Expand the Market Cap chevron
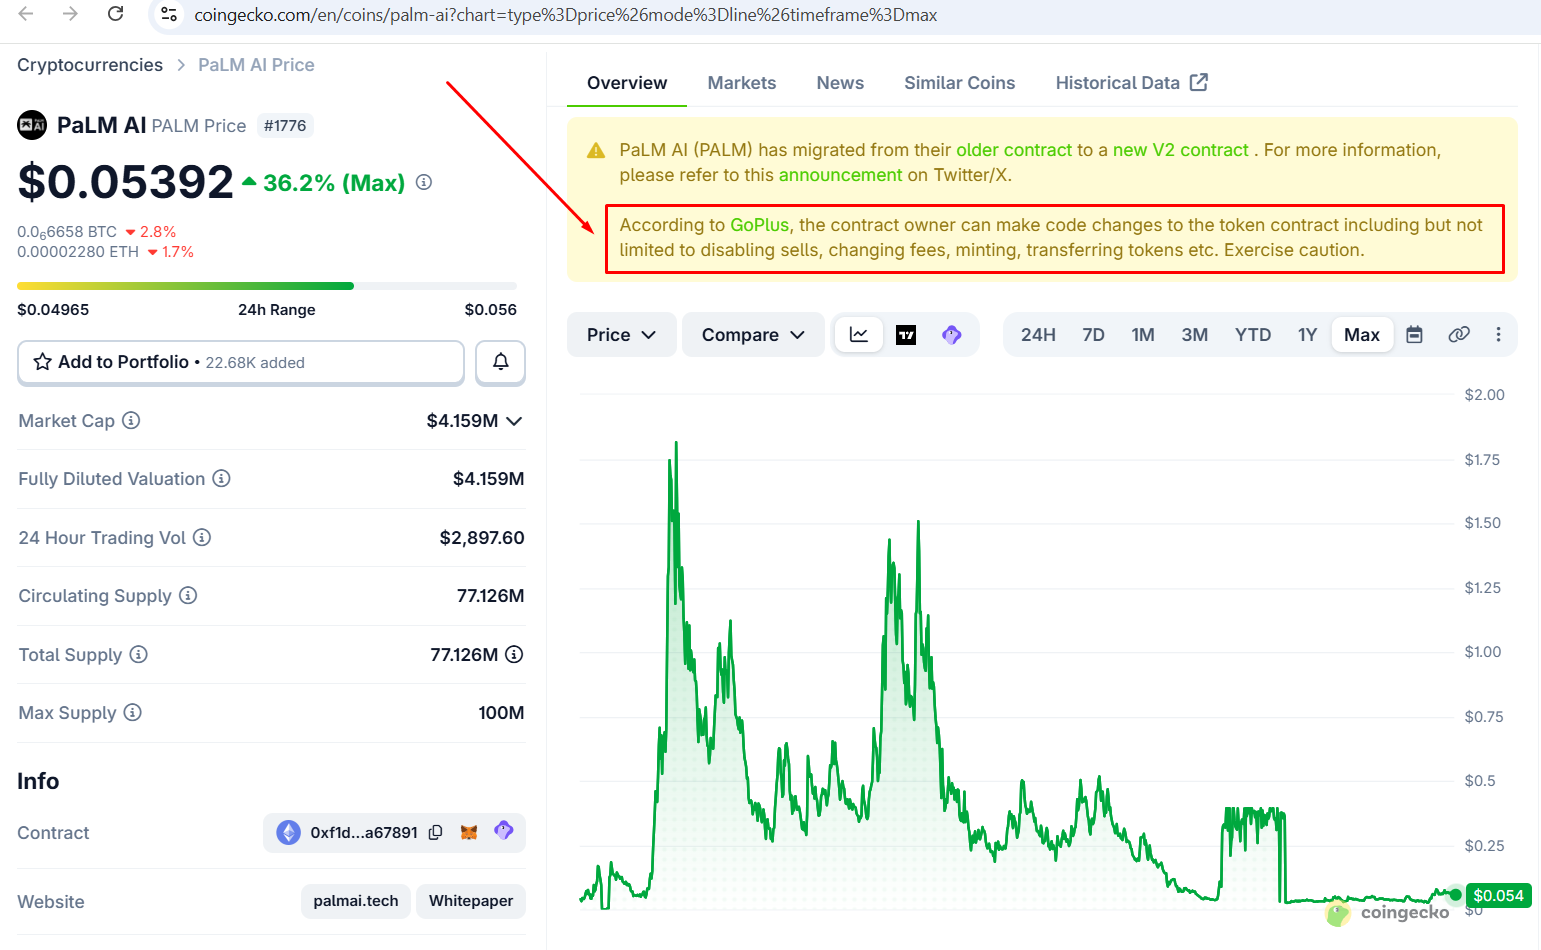This screenshot has height=950, width=1541. point(514,421)
